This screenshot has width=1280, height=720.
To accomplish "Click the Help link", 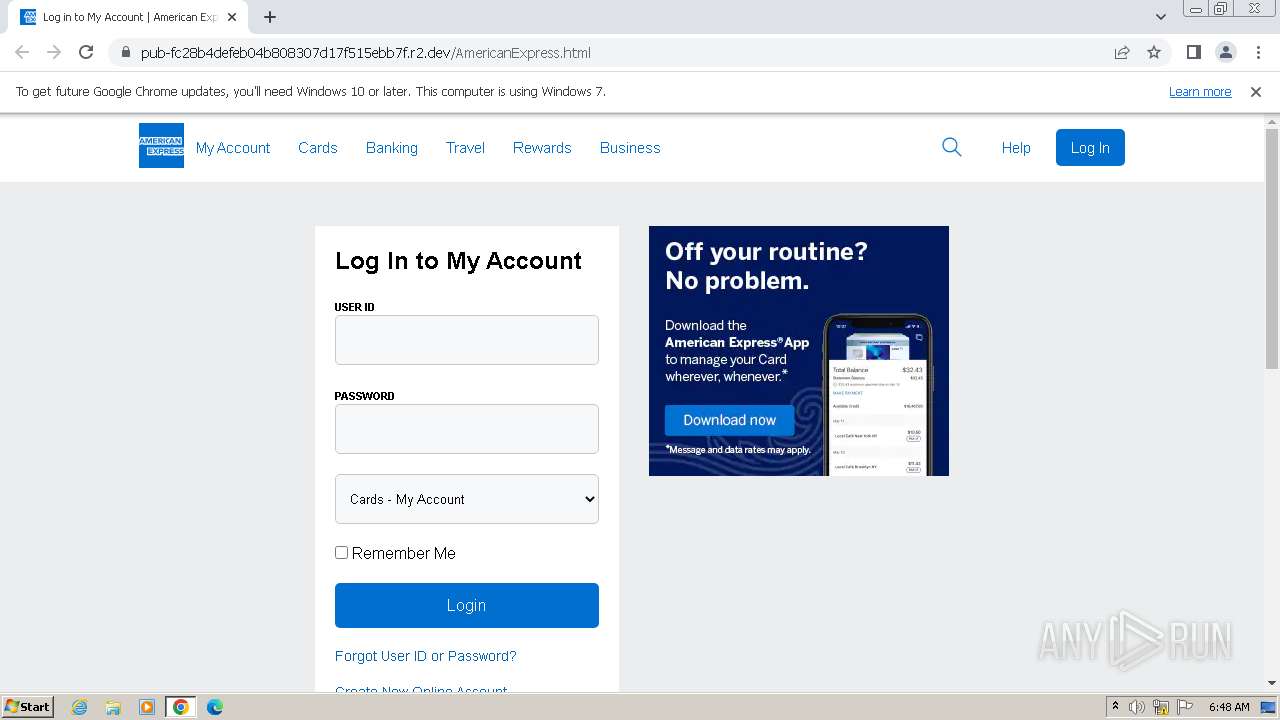I will (1016, 147).
